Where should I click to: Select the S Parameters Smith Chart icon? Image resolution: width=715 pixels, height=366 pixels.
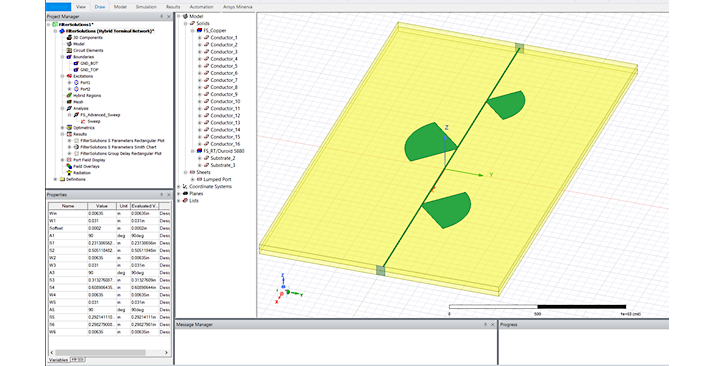coord(76,147)
